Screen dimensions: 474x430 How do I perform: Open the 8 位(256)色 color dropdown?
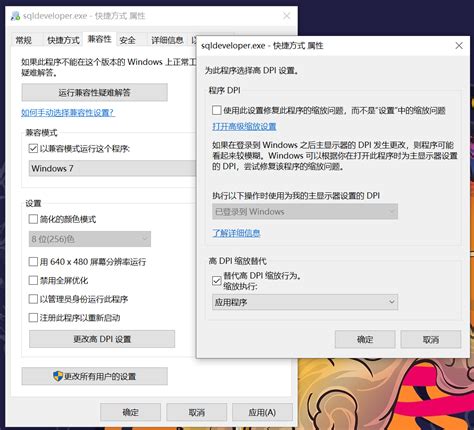click(90, 239)
